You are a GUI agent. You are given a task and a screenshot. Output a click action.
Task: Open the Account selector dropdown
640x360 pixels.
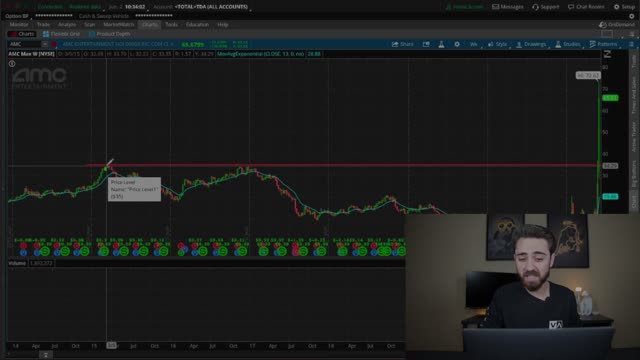212,7
